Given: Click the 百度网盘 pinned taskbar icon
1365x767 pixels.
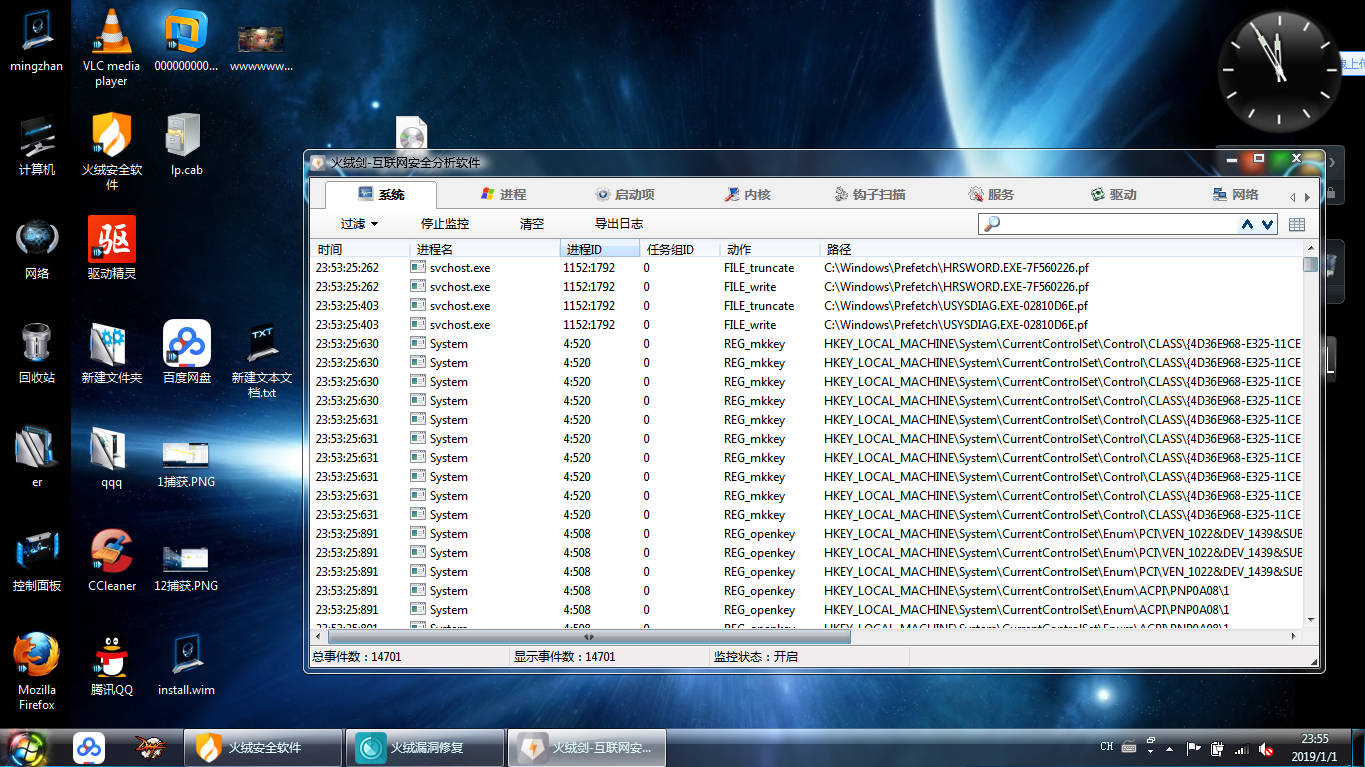Looking at the screenshot, I should (89, 747).
